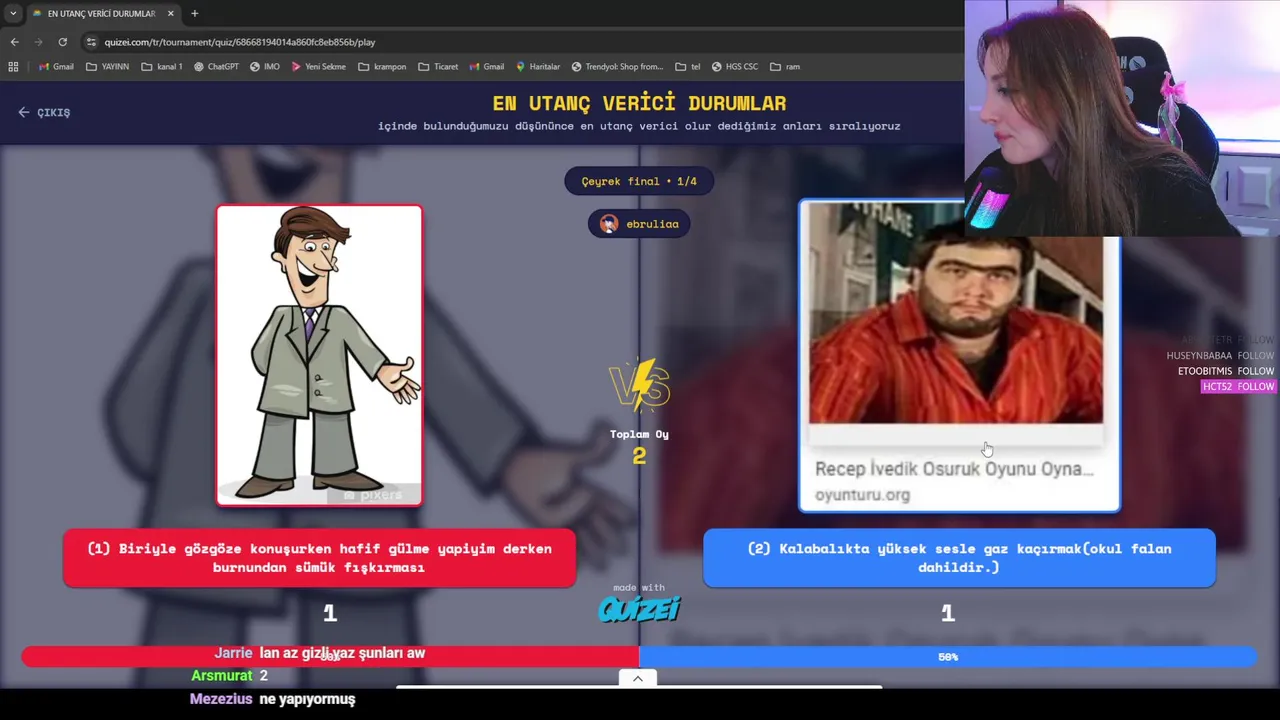Click the address bar URL field
This screenshot has height=720, width=1280.
pos(520,42)
